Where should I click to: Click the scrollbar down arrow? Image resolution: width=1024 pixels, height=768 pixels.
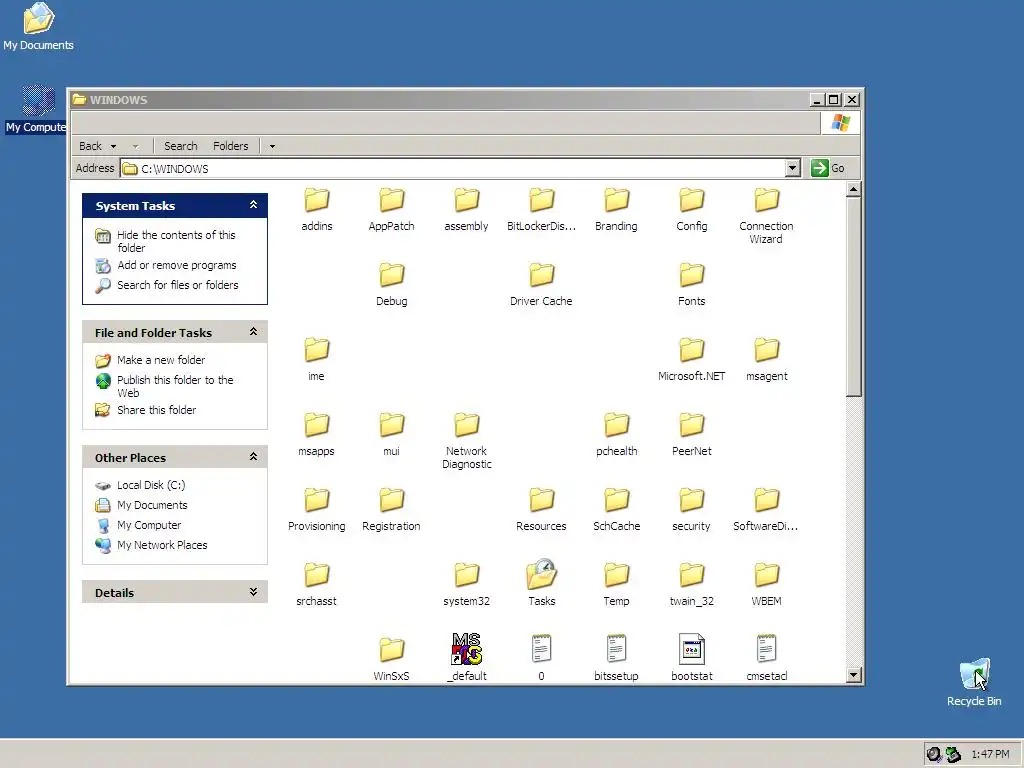[854, 675]
